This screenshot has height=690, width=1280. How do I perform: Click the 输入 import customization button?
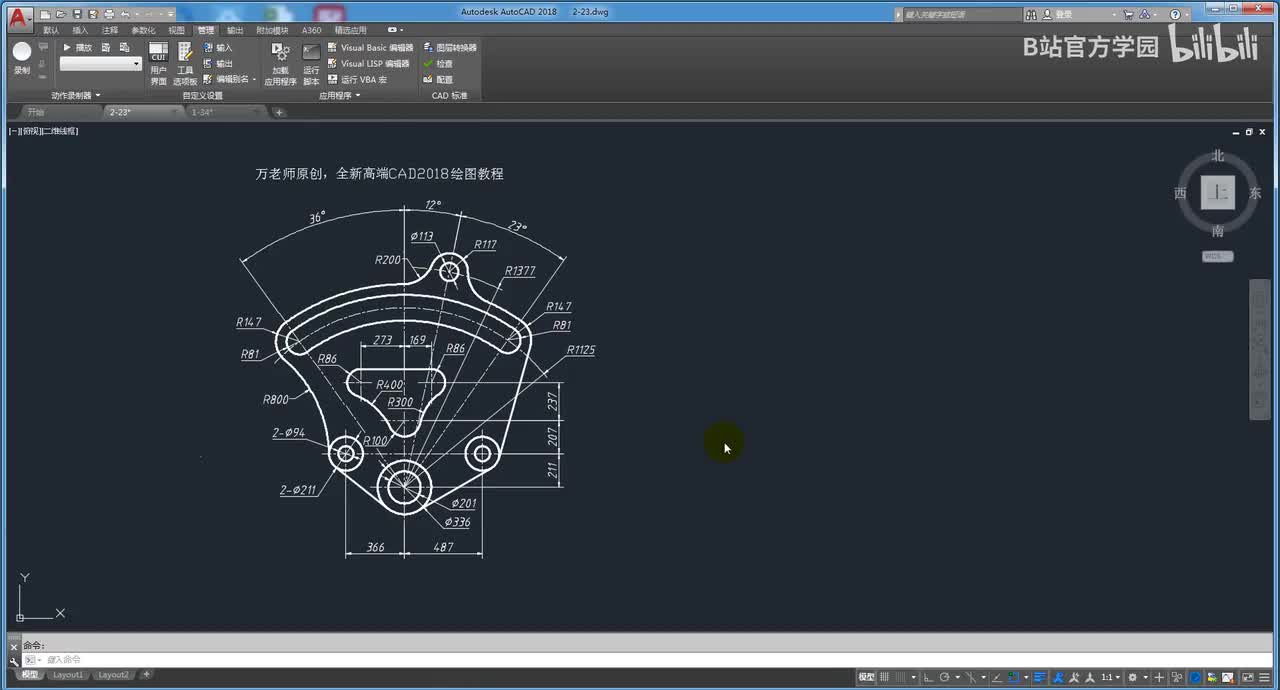point(218,47)
